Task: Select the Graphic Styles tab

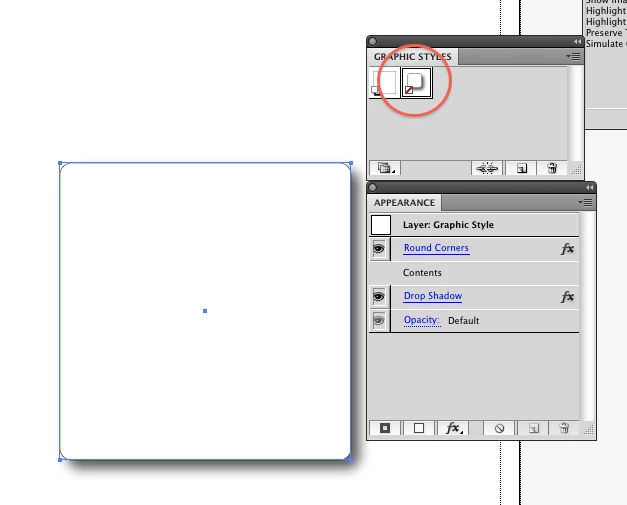Action: [413, 57]
